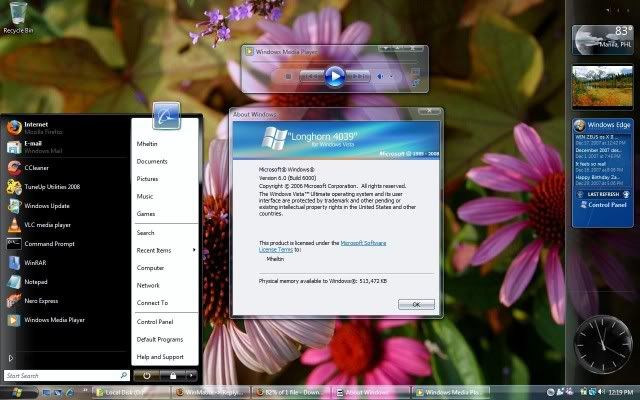
Task: Click the analog clock gadget
Action: (x=602, y=344)
